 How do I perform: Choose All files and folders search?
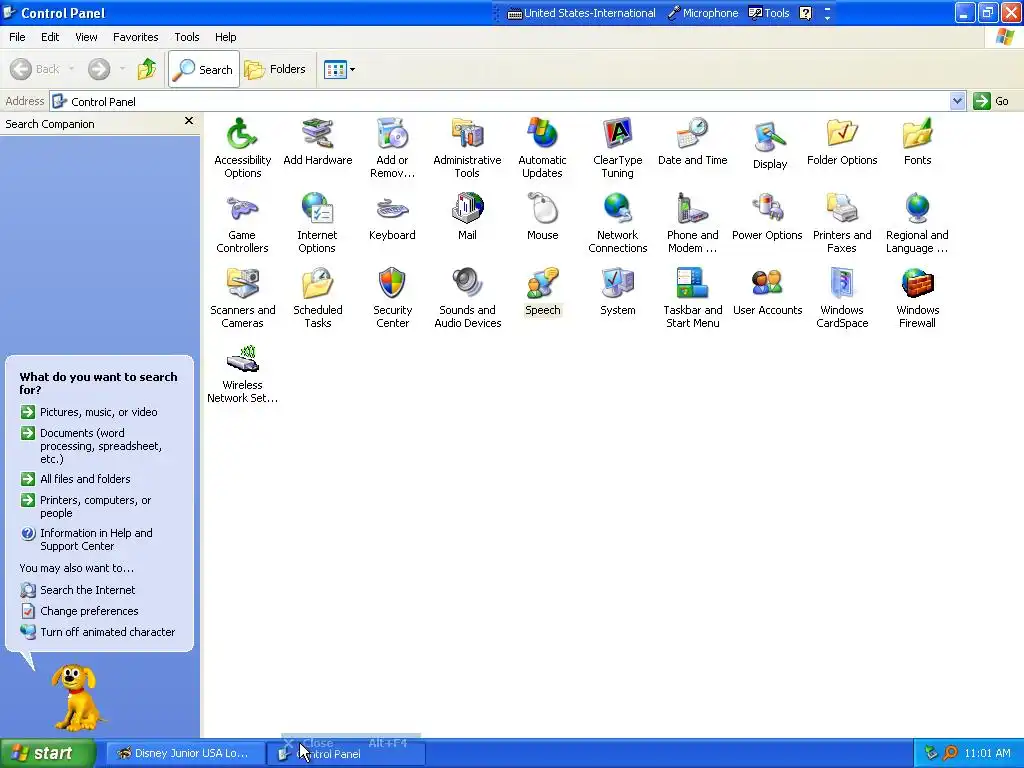(x=75, y=479)
